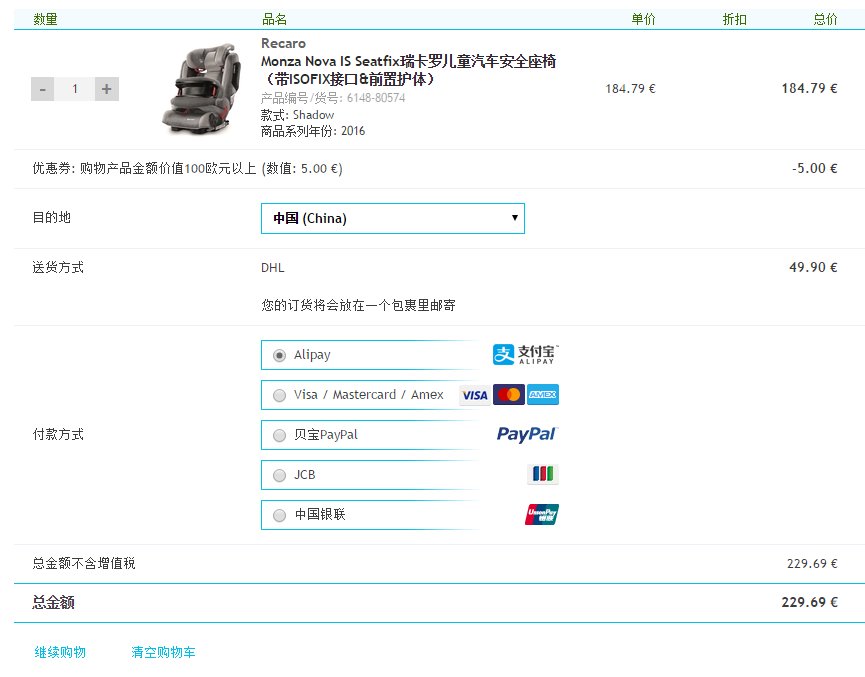Screen dimensions: 865x677
Task: Select the JCB radio button
Action: [x=280, y=475]
